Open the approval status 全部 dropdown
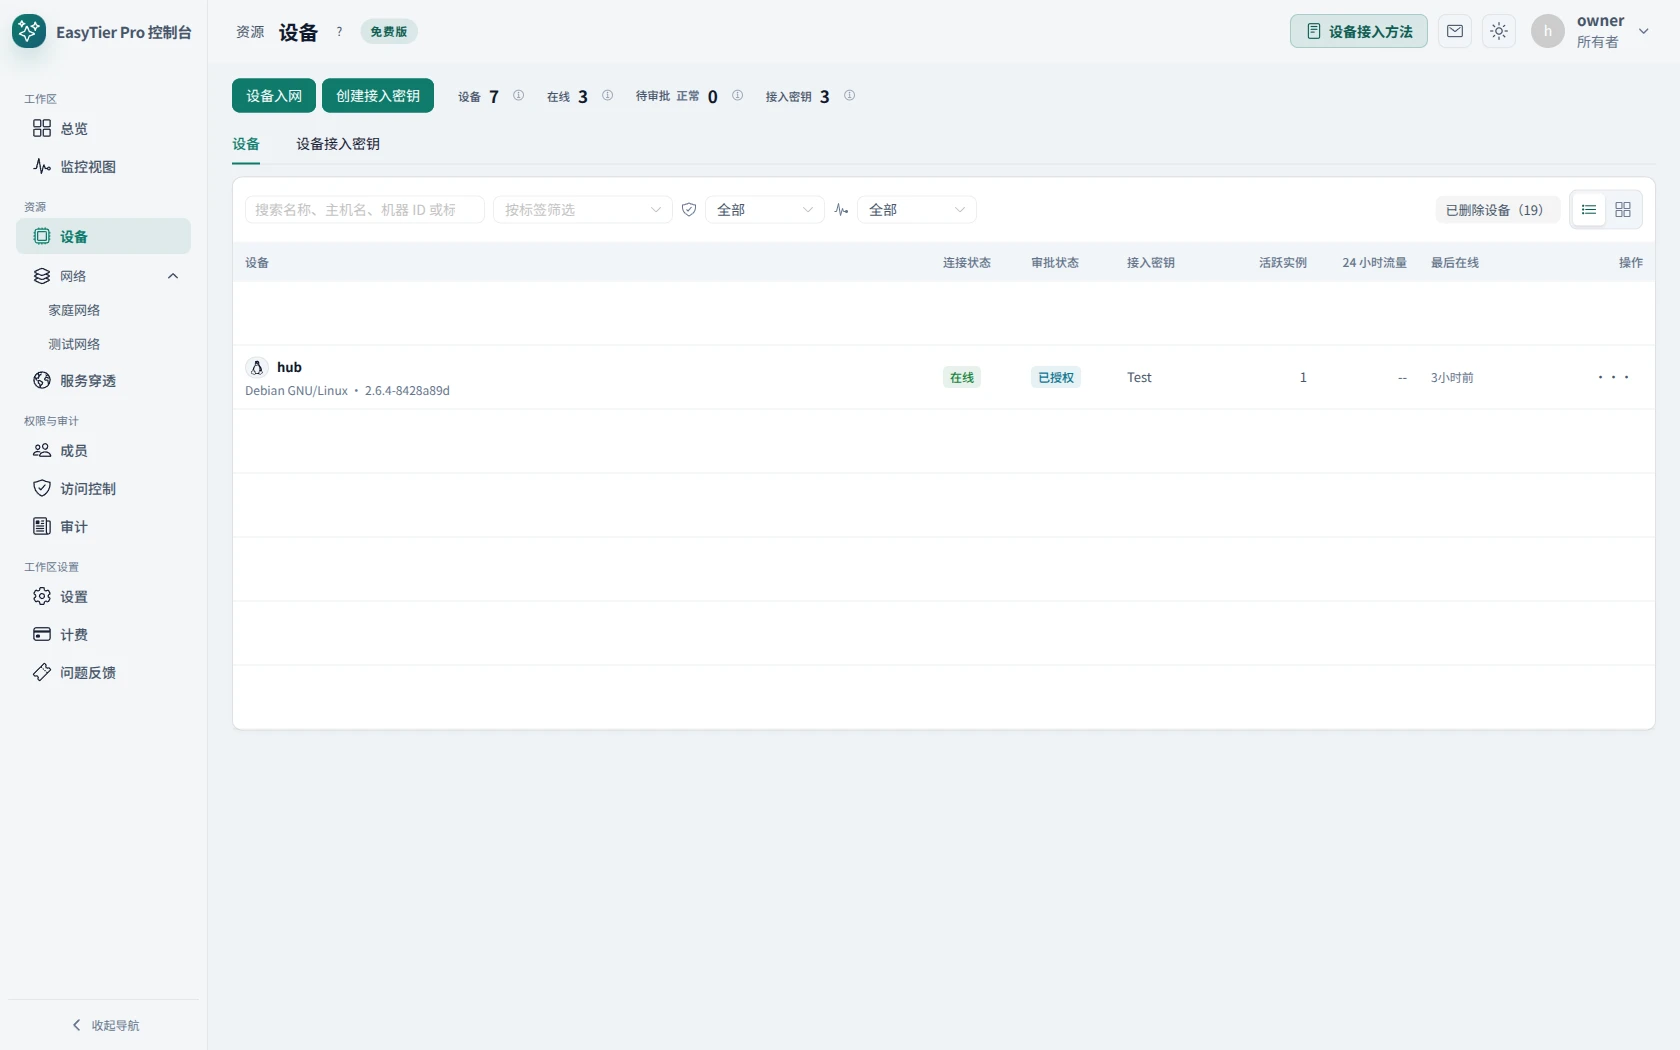 pyautogui.click(x=765, y=210)
